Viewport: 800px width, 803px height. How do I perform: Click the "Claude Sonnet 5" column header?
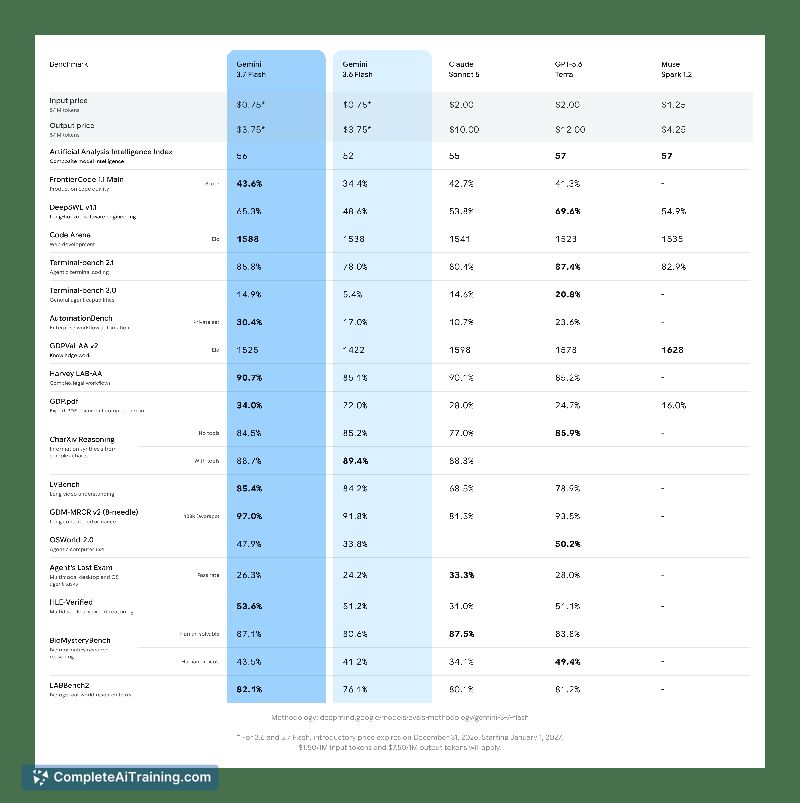click(464, 69)
